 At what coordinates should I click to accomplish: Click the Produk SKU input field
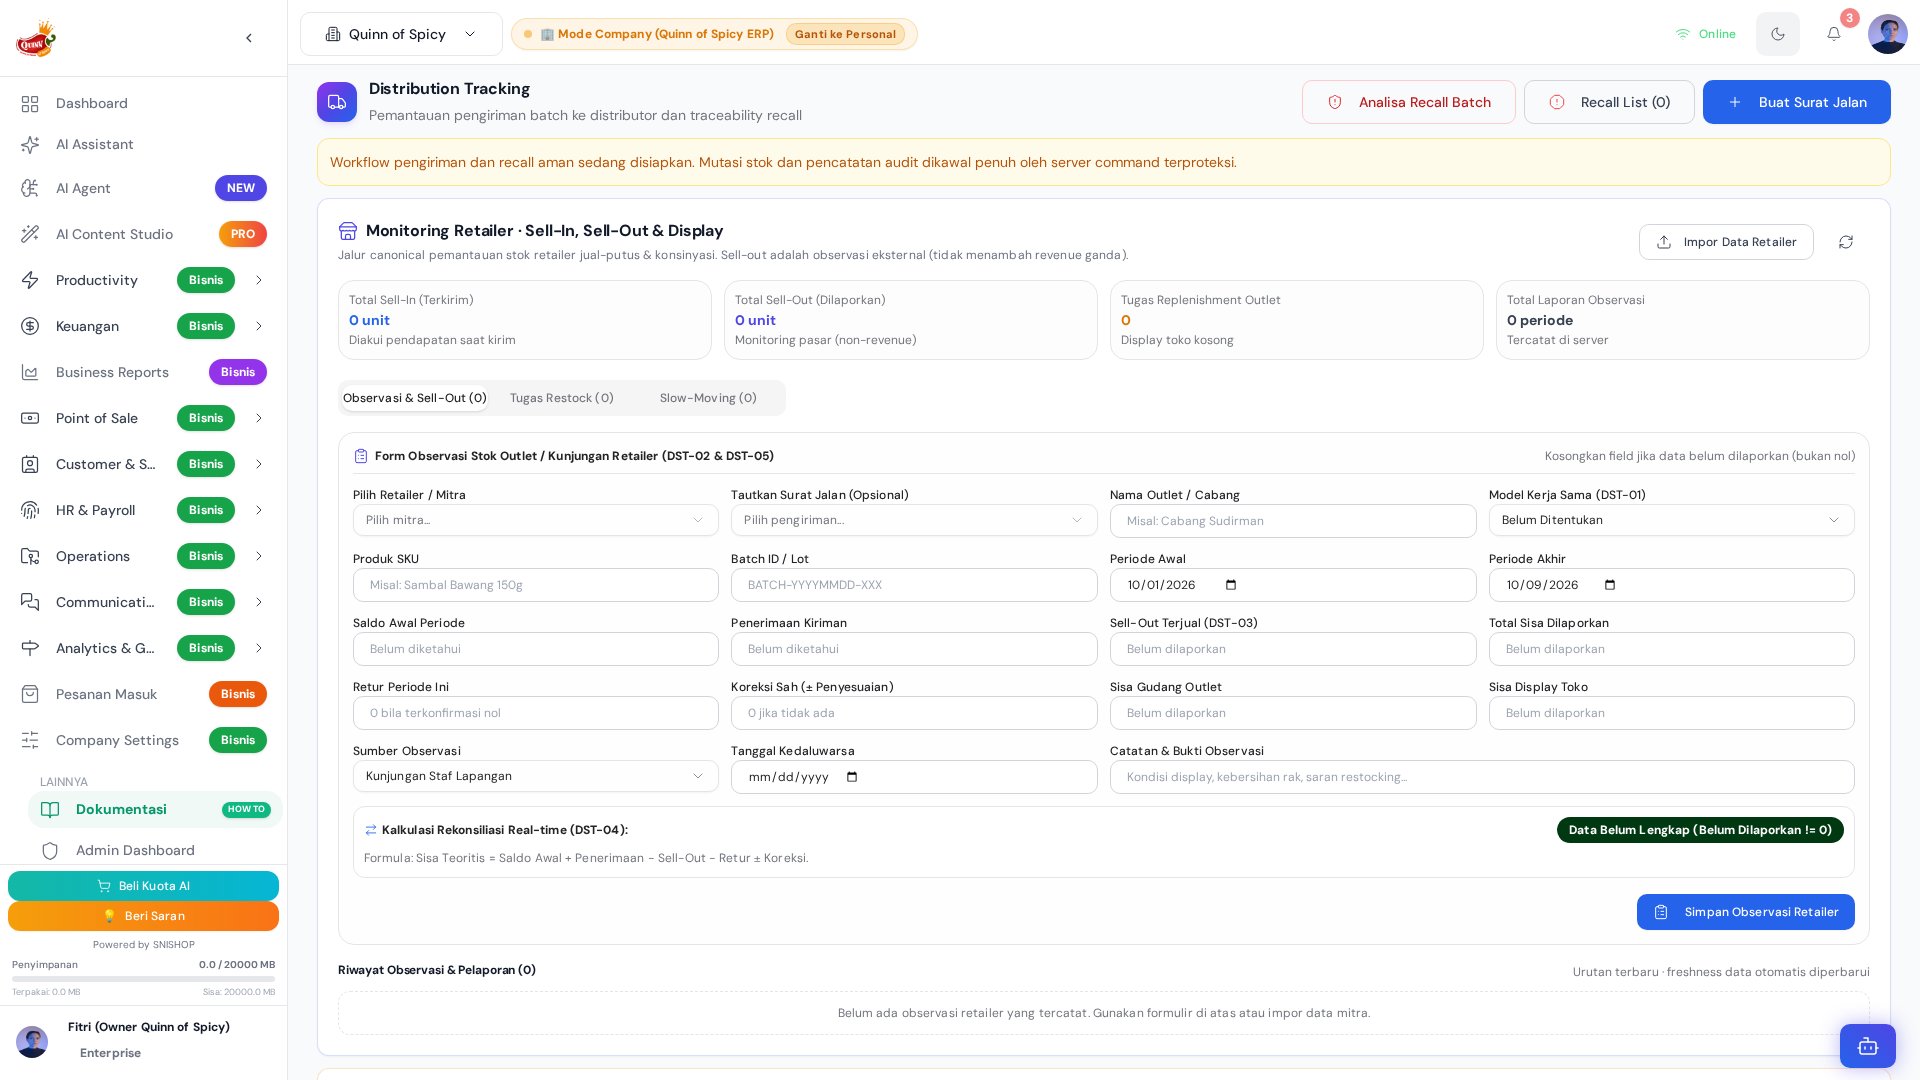click(535, 585)
